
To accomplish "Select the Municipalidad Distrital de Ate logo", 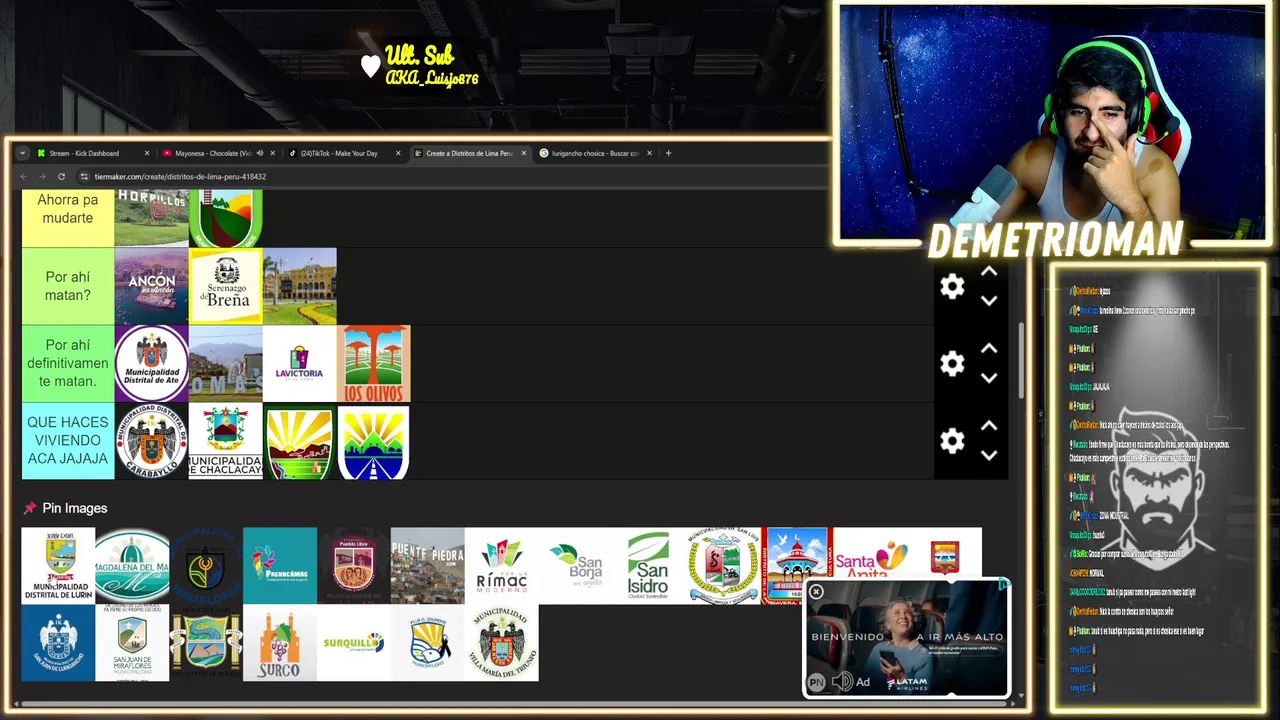I will (152, 363).
